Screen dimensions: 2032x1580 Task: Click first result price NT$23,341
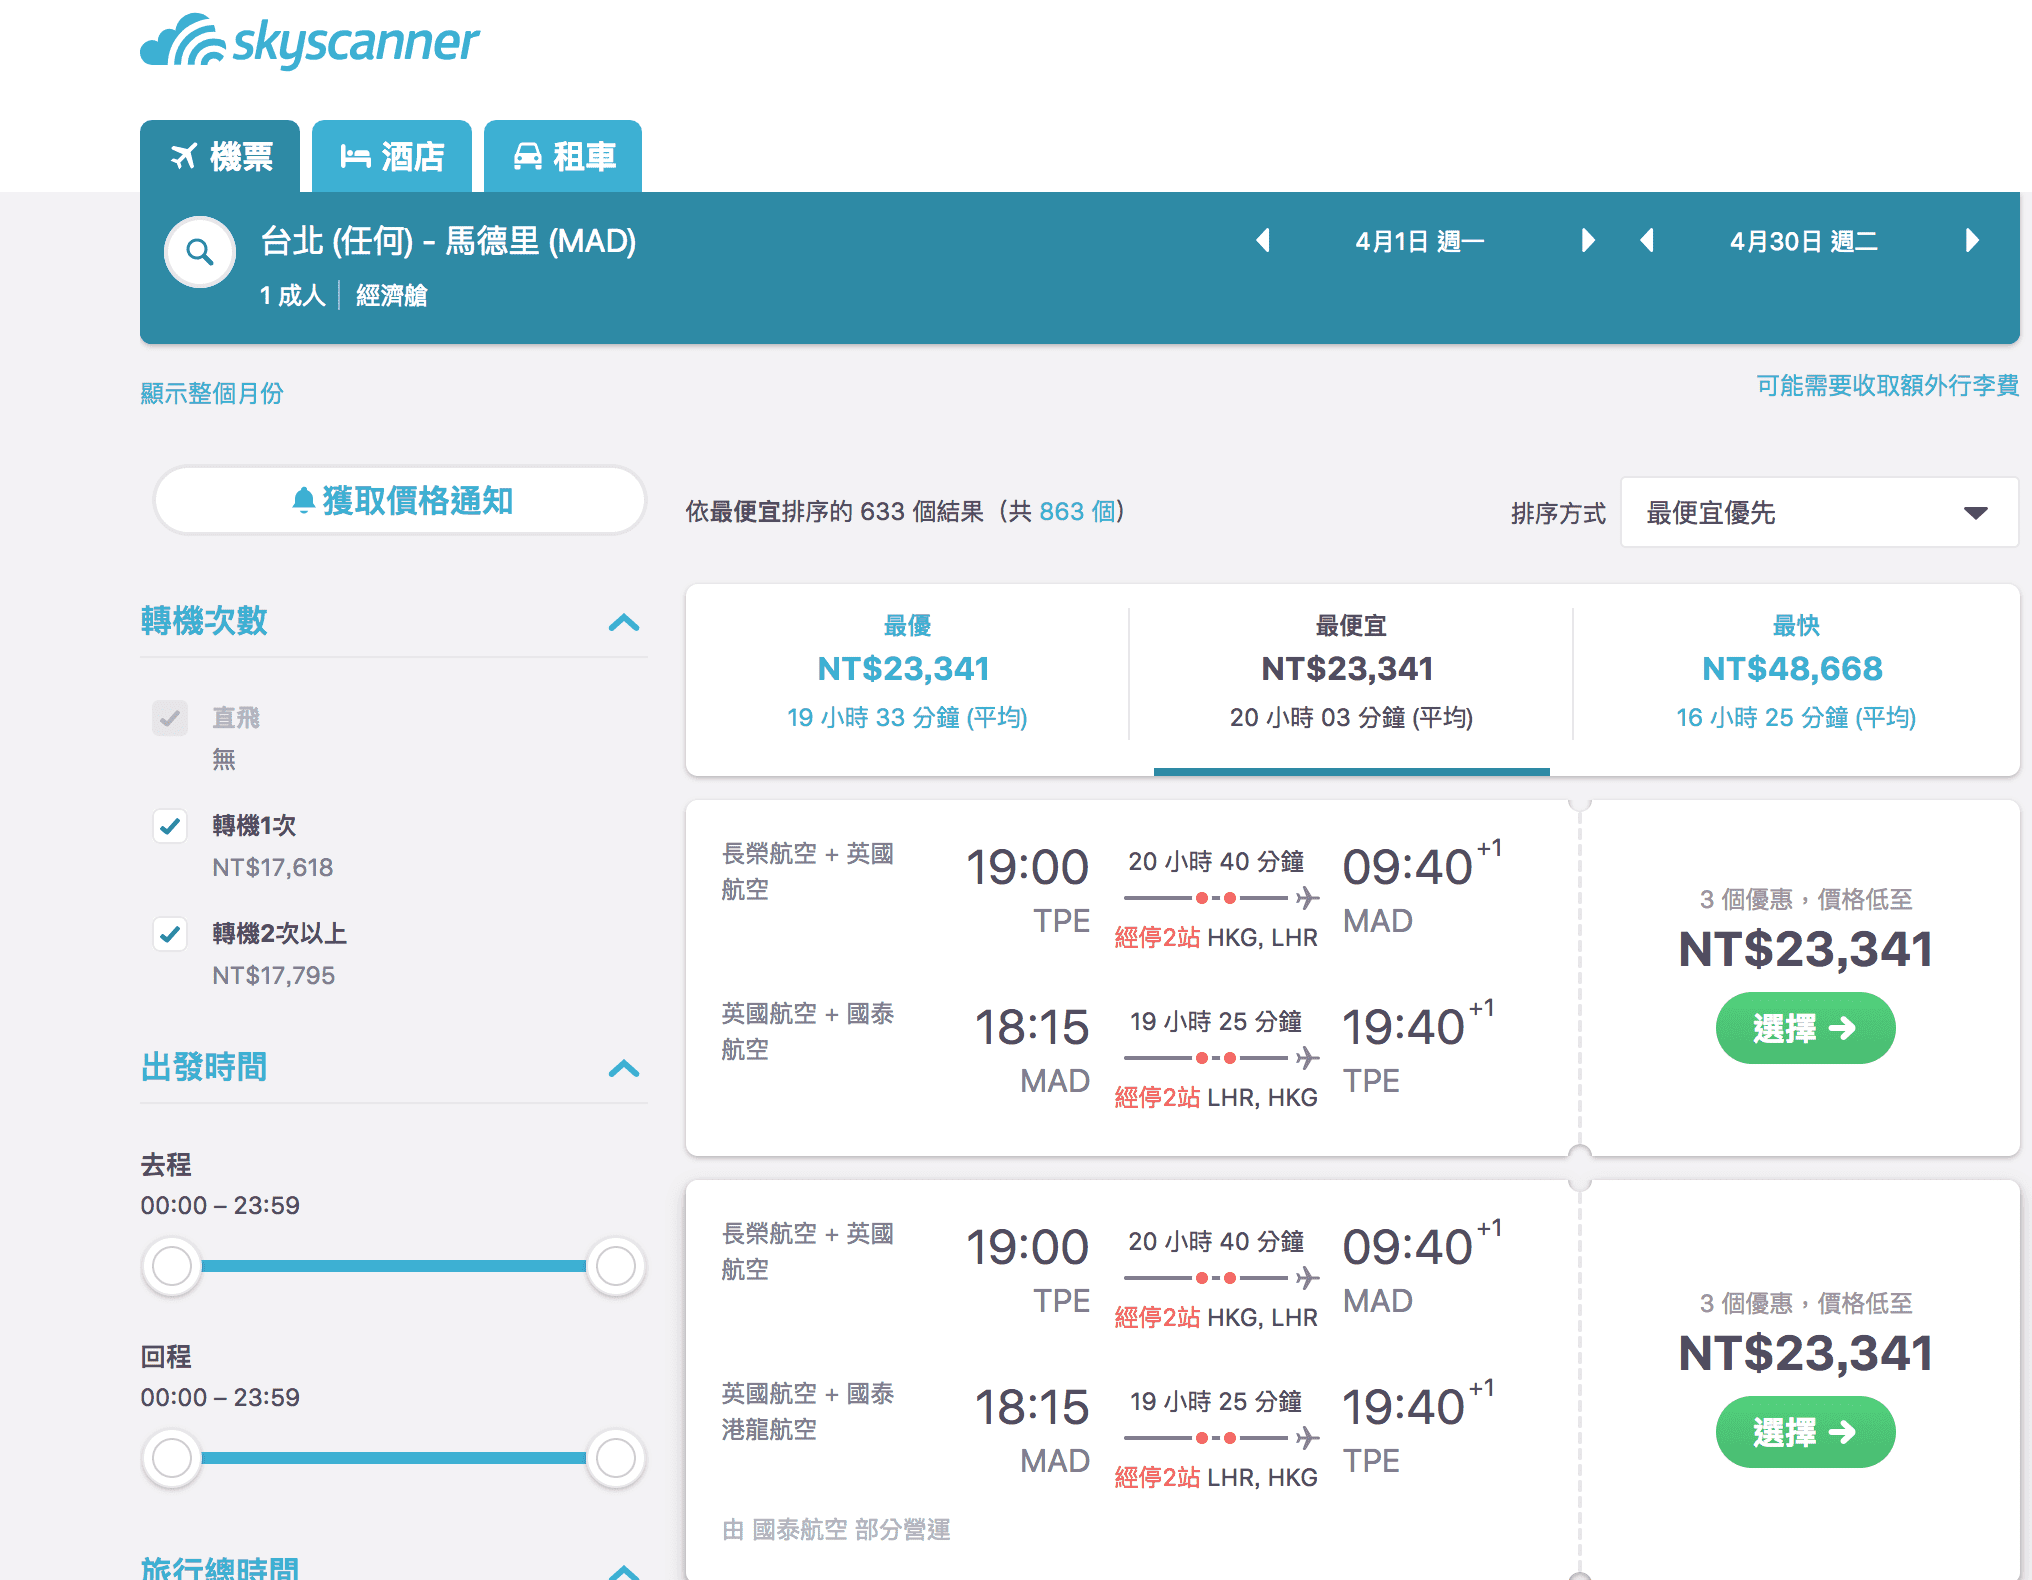pyautogui.click(x=1805, y=949)
